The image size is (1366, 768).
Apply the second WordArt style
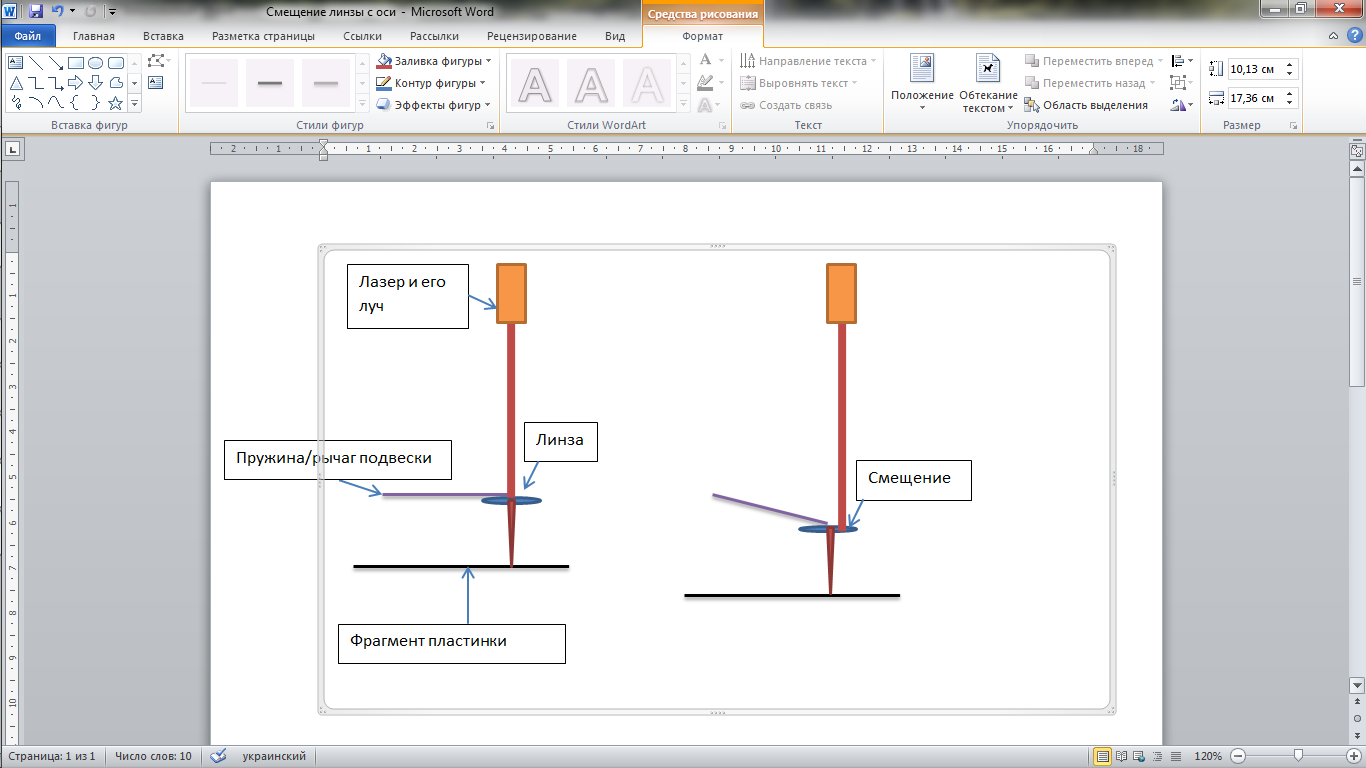tap(593, 83)
